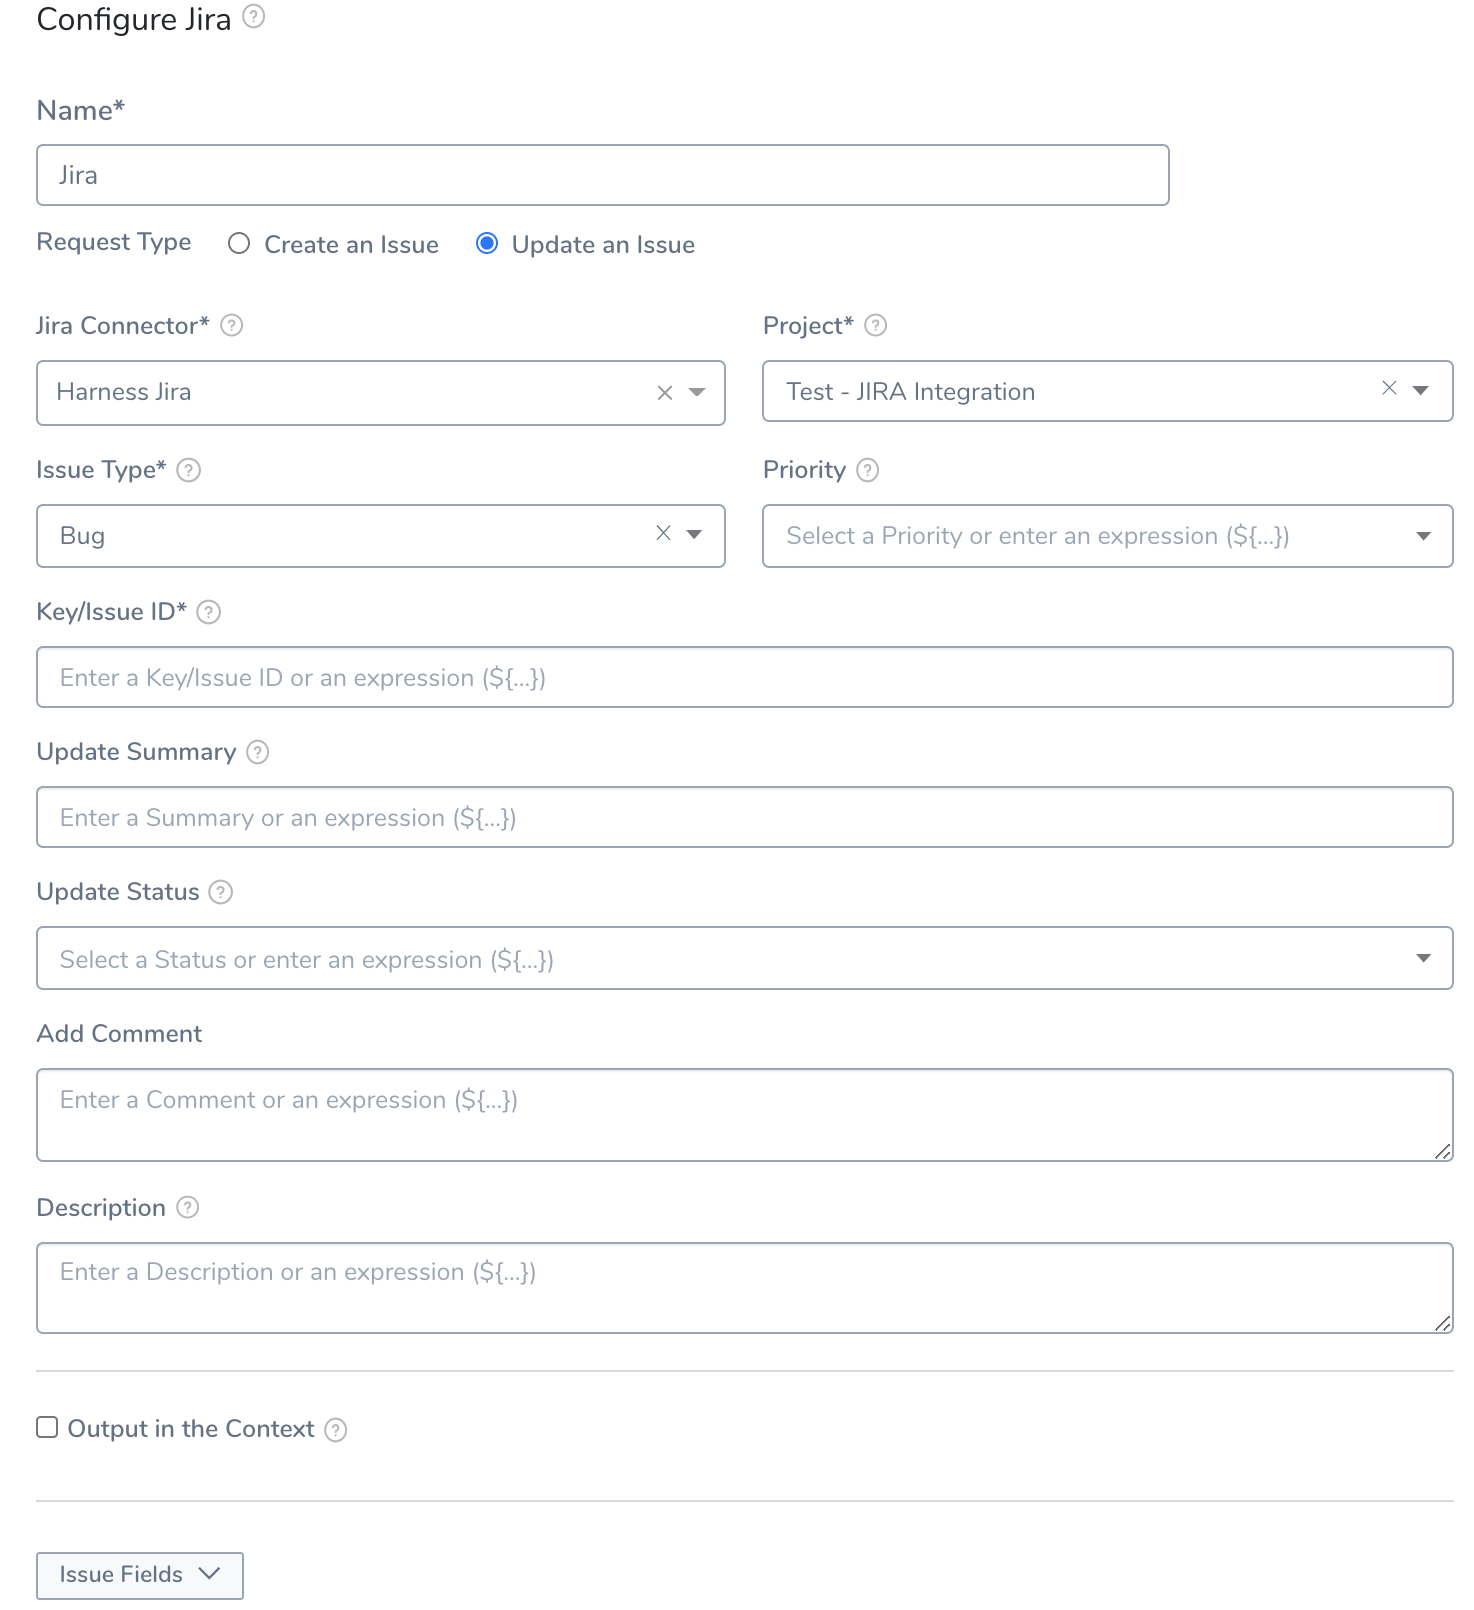Click the Project field help icon
The width and height of the screenshot is (1474, 1610).
point(876,325)
